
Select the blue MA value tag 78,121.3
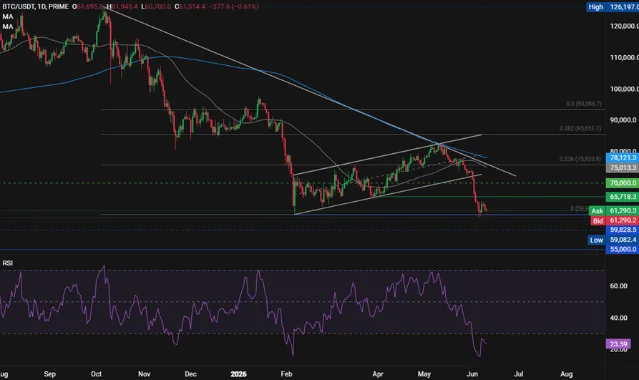tap(623, 157)
